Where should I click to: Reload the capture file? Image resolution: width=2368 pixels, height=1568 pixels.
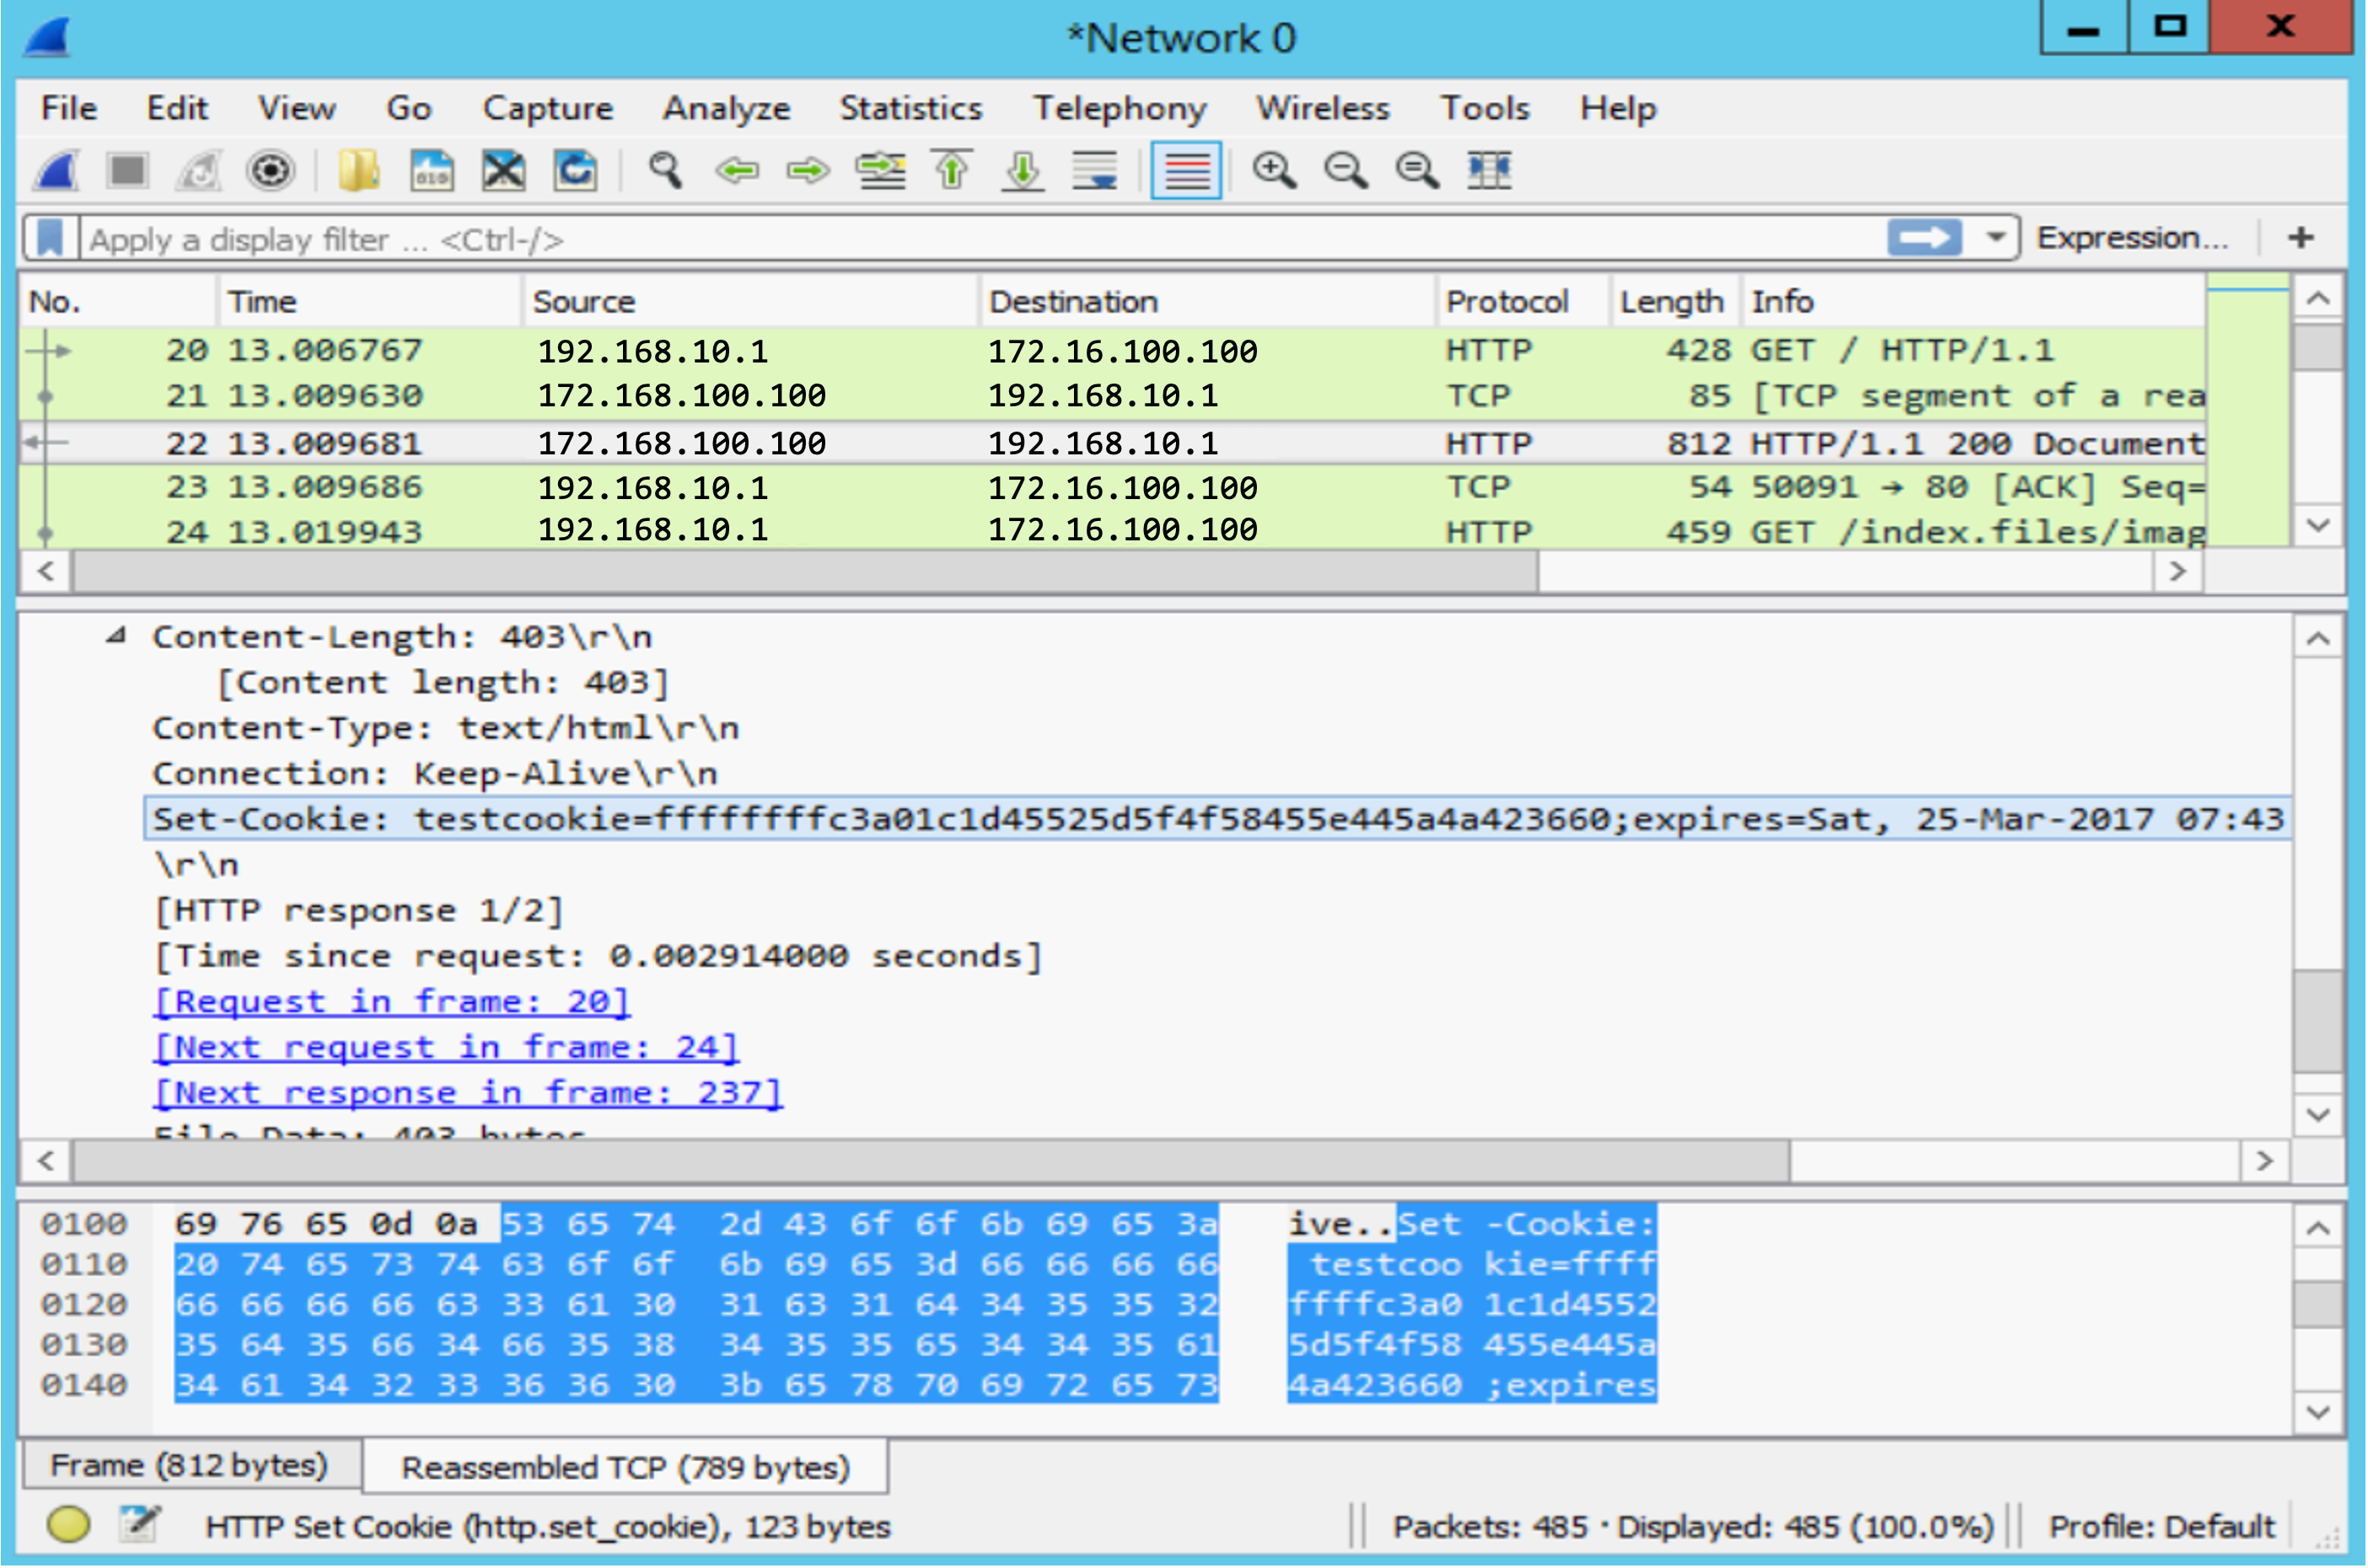coord(575,171)
